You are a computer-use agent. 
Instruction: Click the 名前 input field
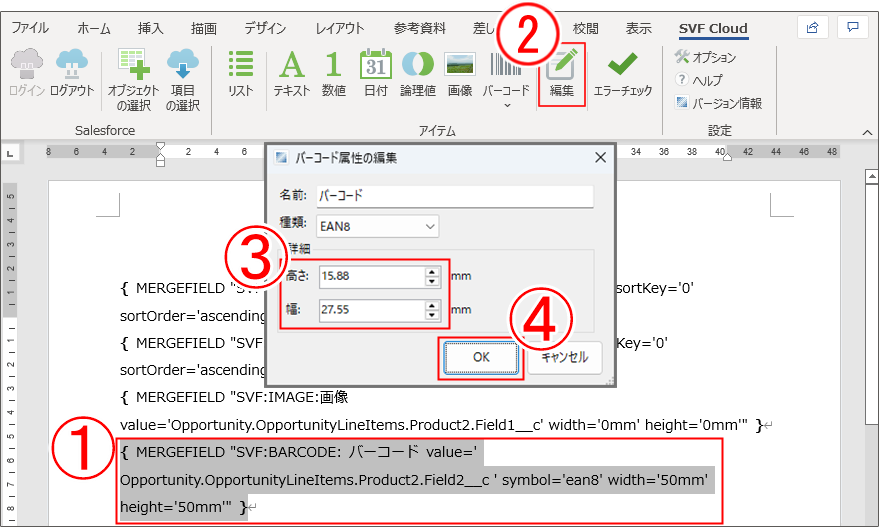coord(455,196)
